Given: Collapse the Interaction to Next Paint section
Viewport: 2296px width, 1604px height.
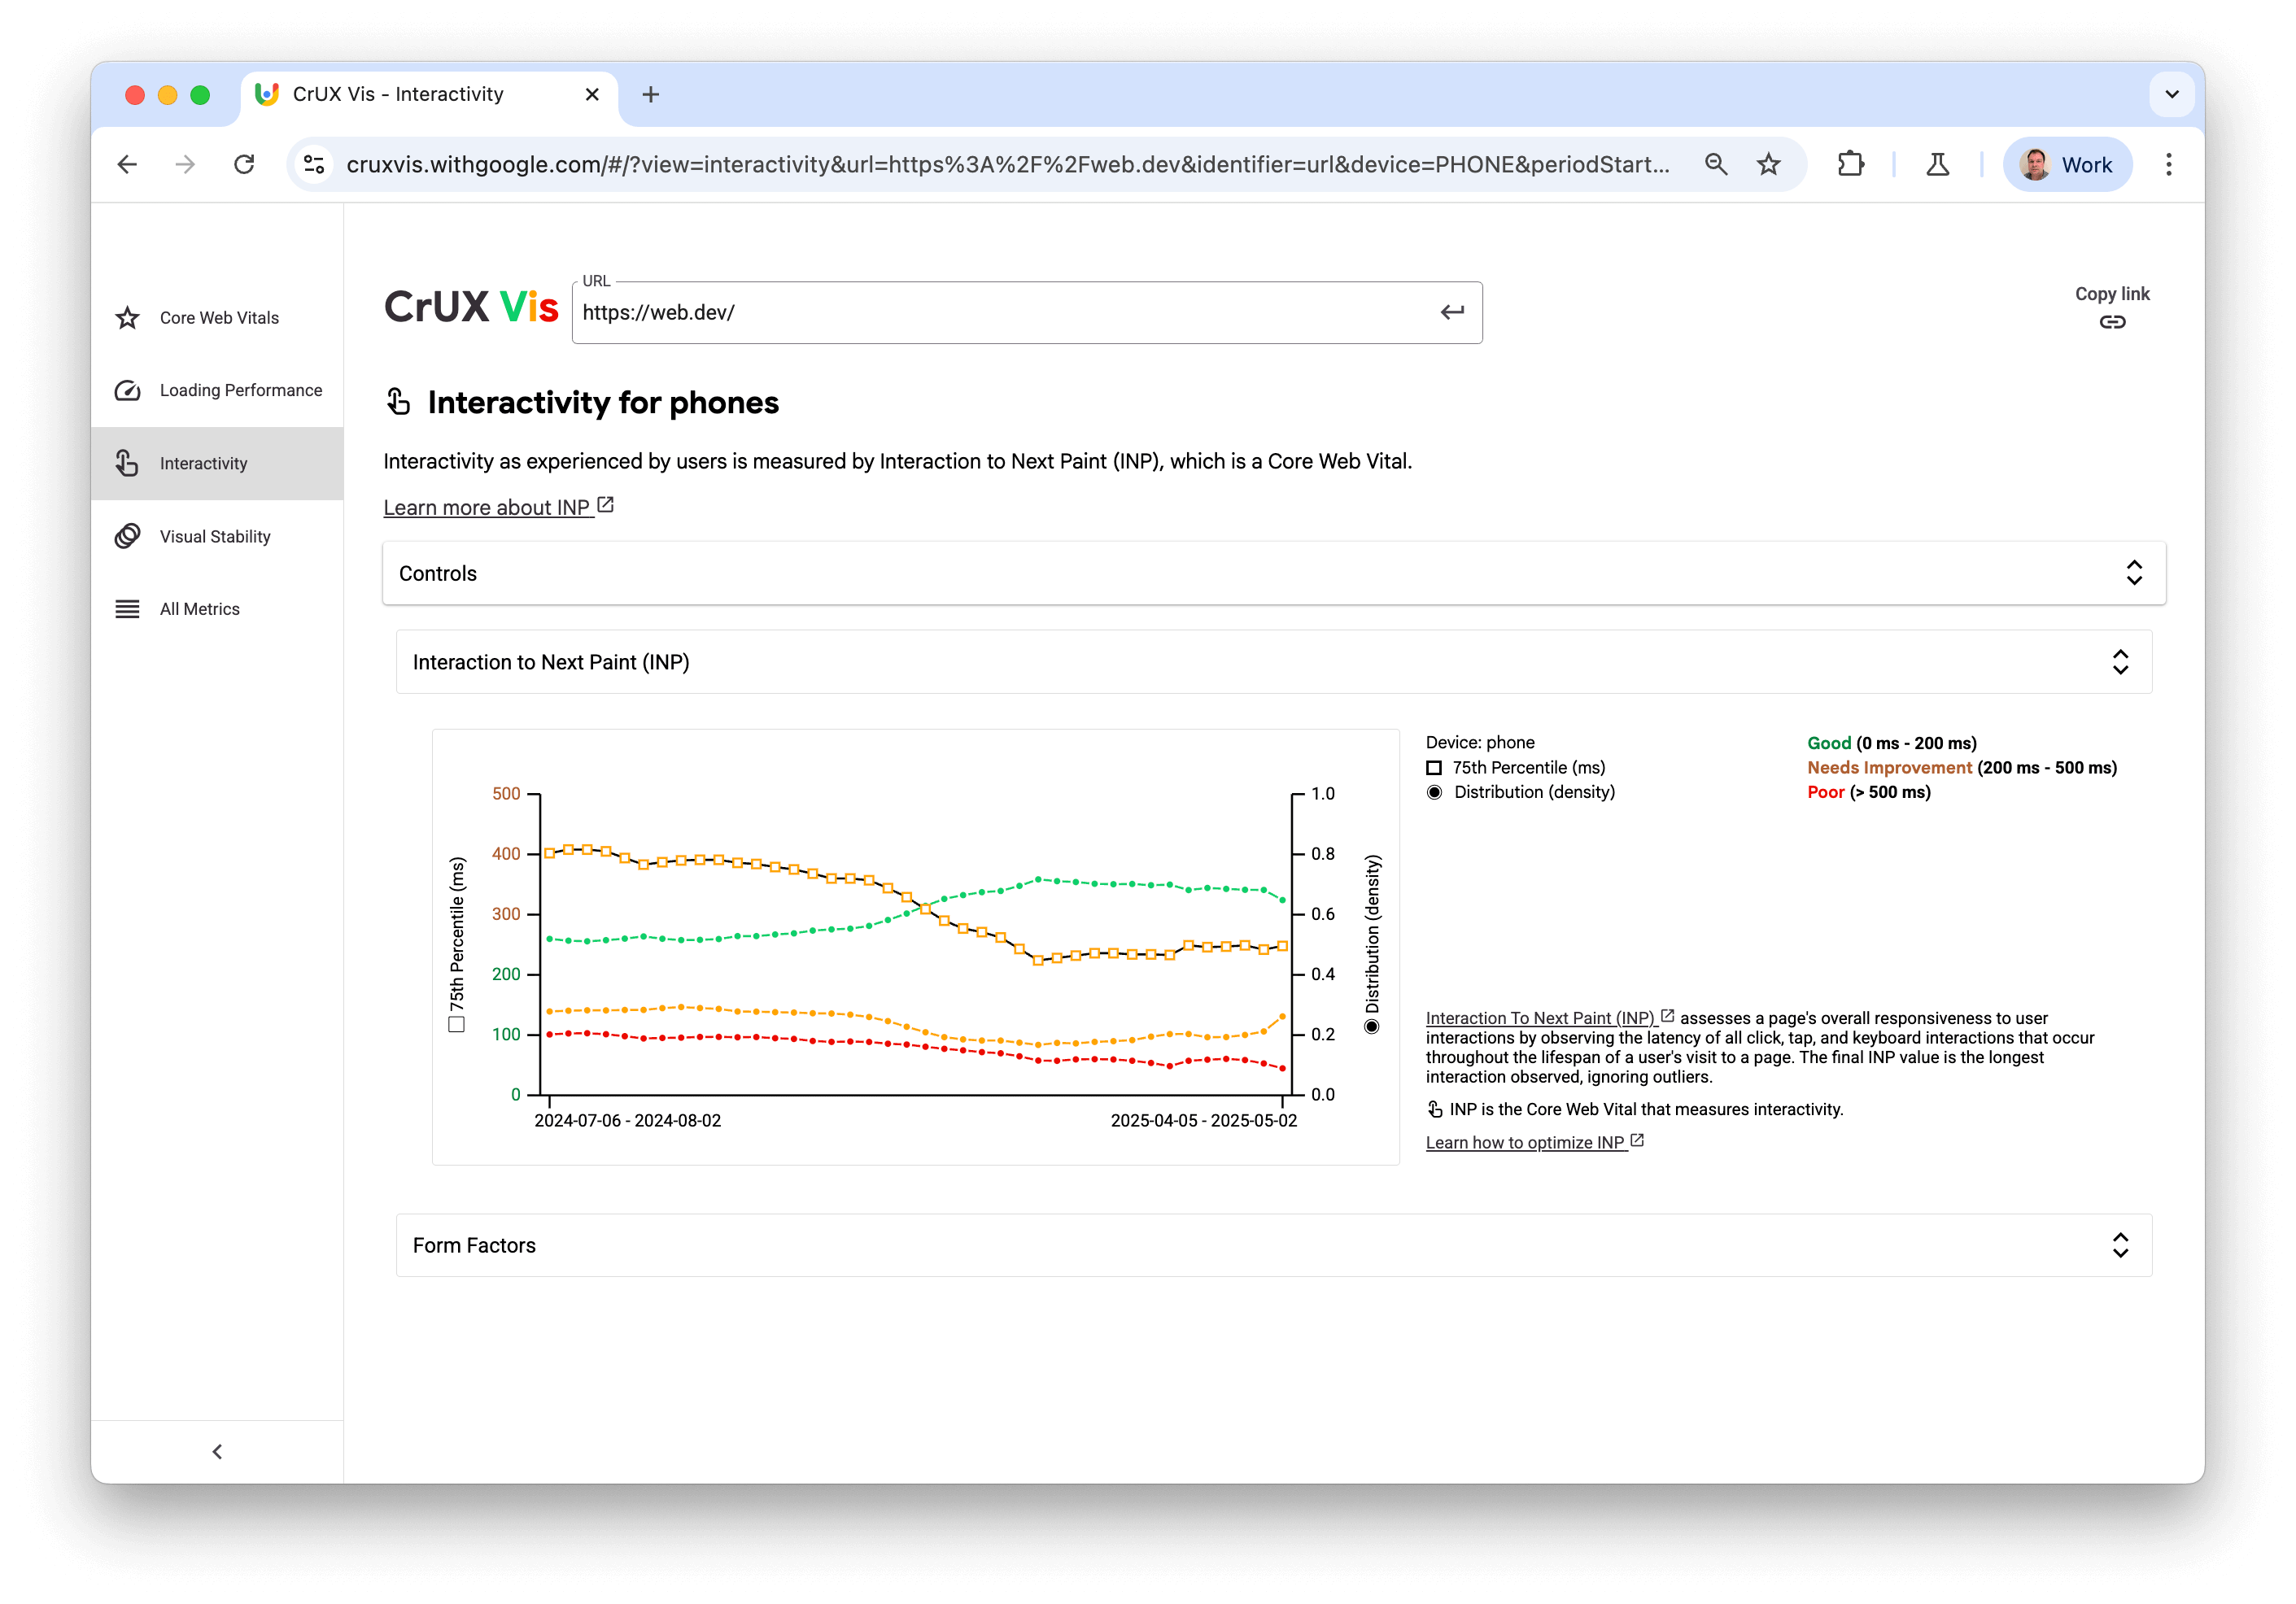Looking at the screenshot, I should 2121,661.
